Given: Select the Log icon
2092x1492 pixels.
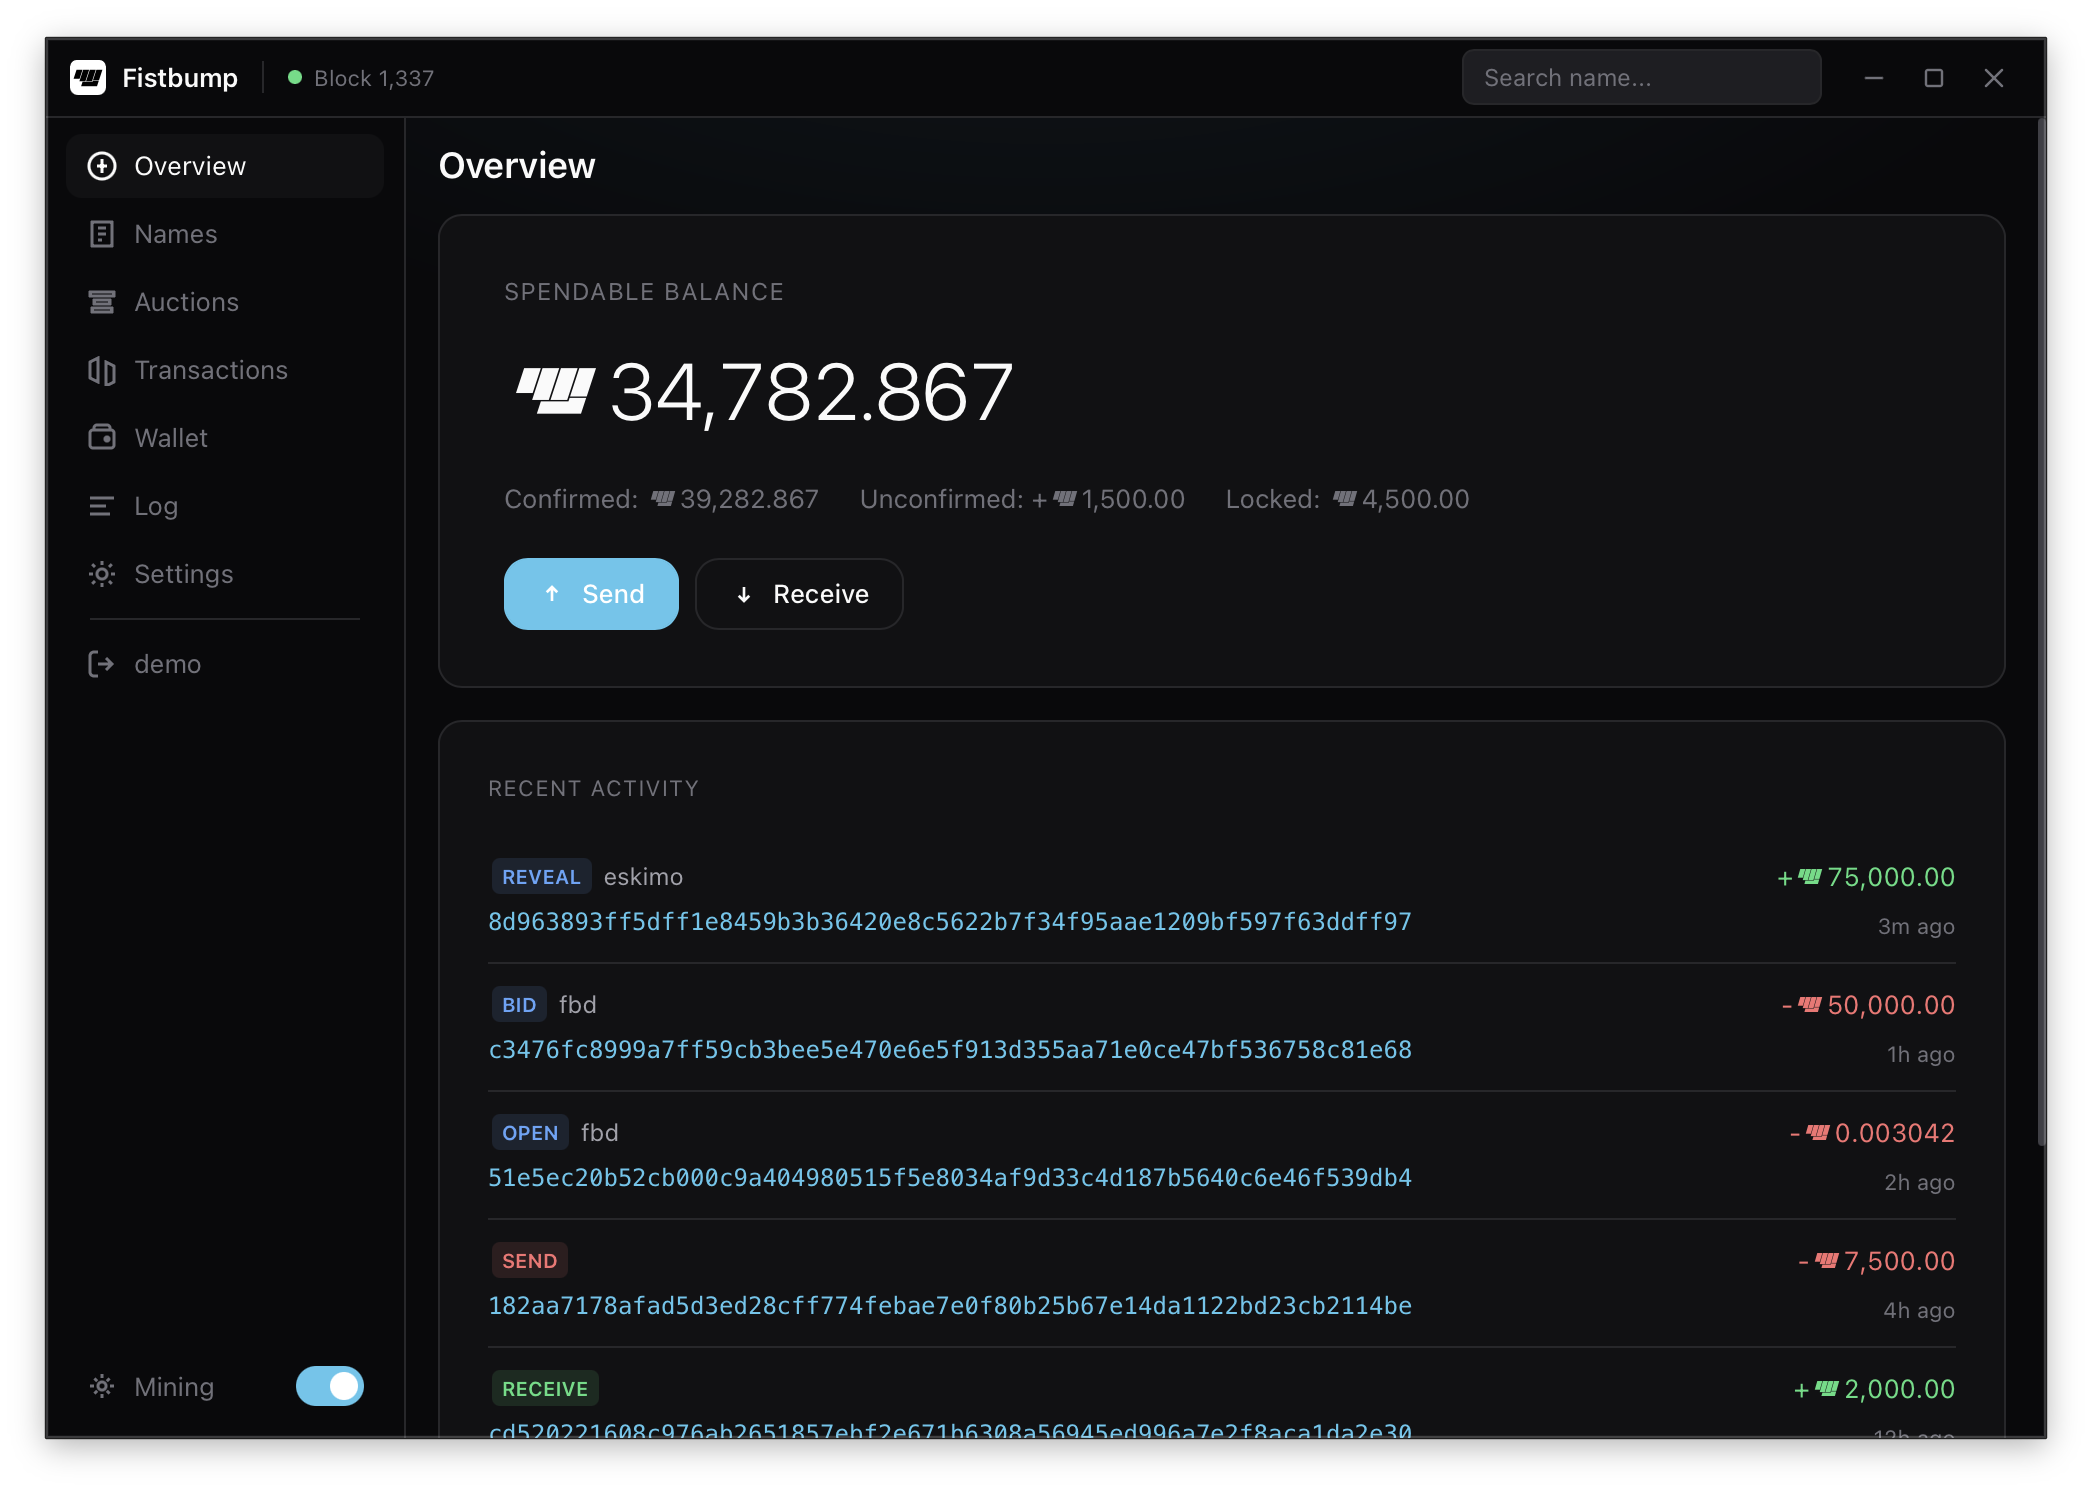Looking at the screenshot, I should click(x=101, y=505).
